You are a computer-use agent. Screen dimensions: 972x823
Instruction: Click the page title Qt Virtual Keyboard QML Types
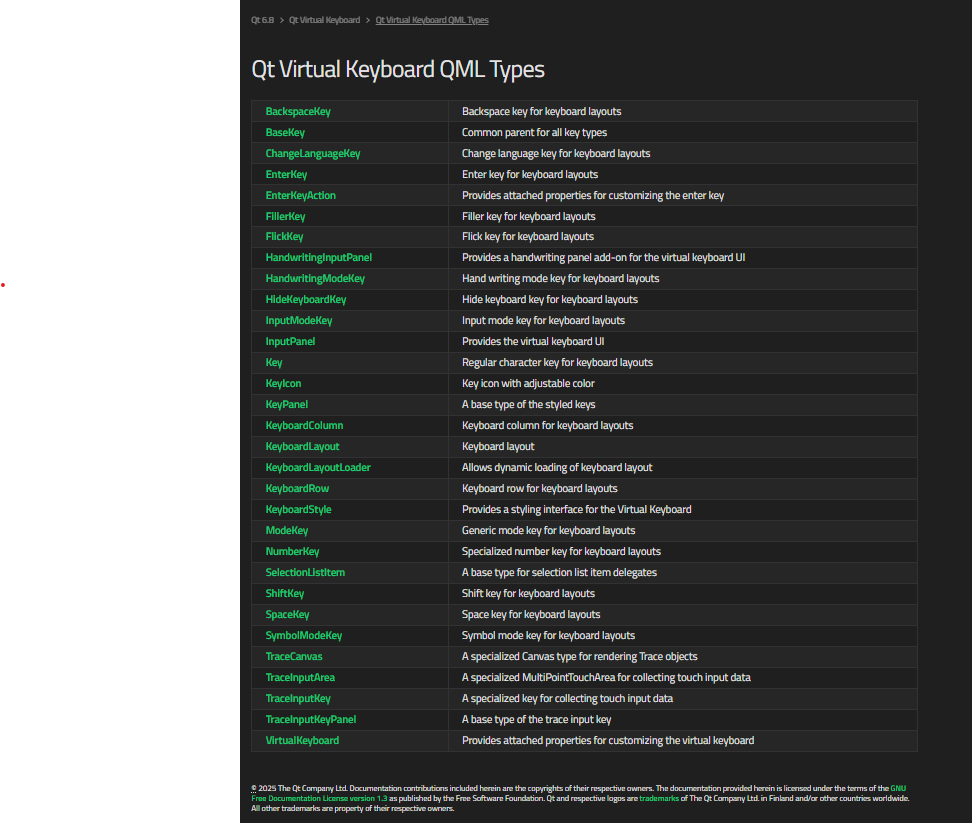click(x=398, y=69)
